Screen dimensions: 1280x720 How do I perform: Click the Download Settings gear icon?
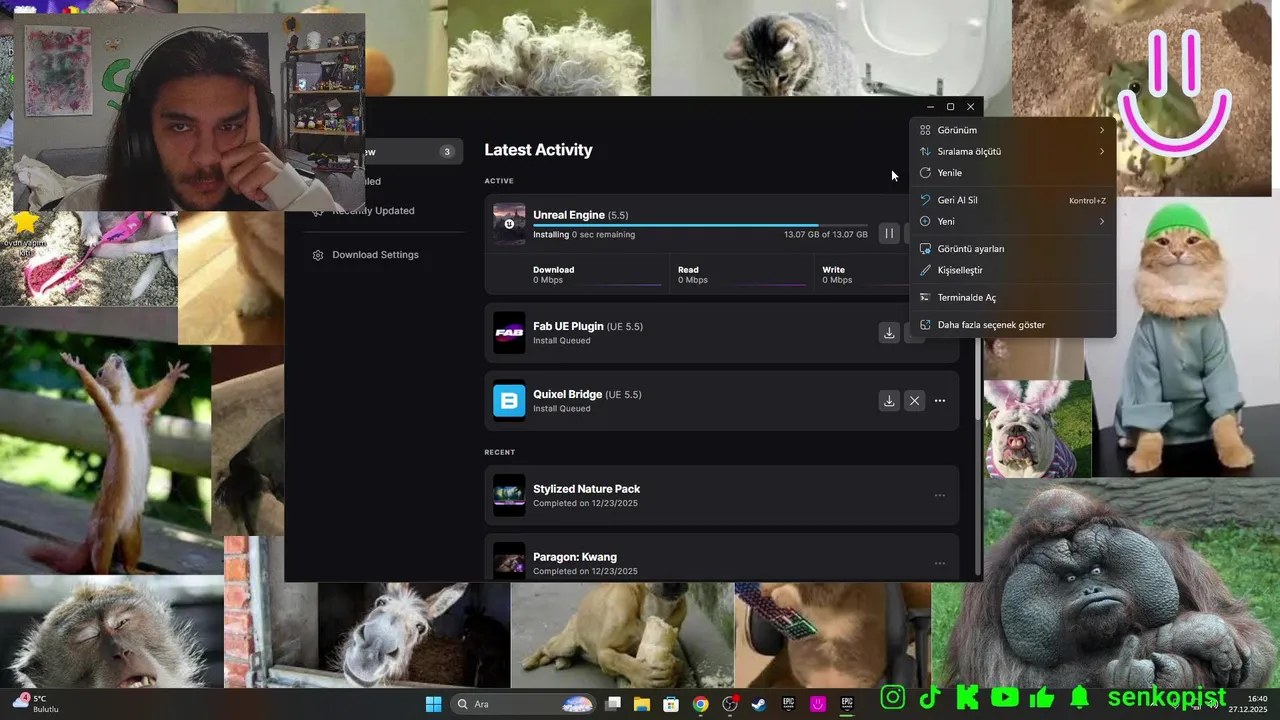[x=318, y=255]
